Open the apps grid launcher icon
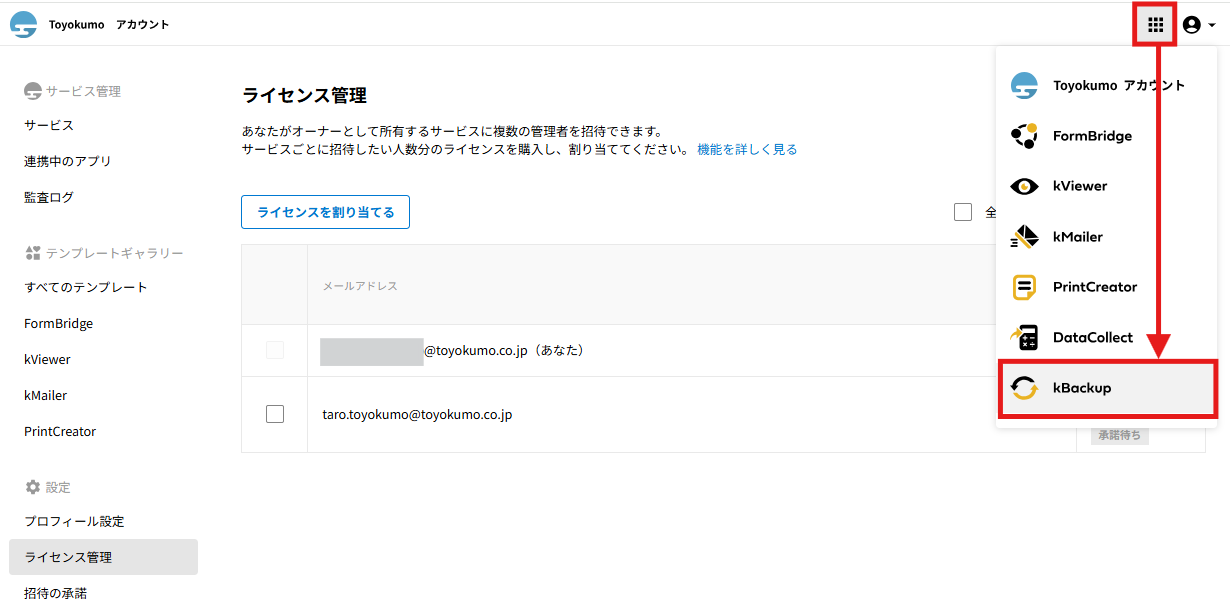 (x=1155, y=25)
